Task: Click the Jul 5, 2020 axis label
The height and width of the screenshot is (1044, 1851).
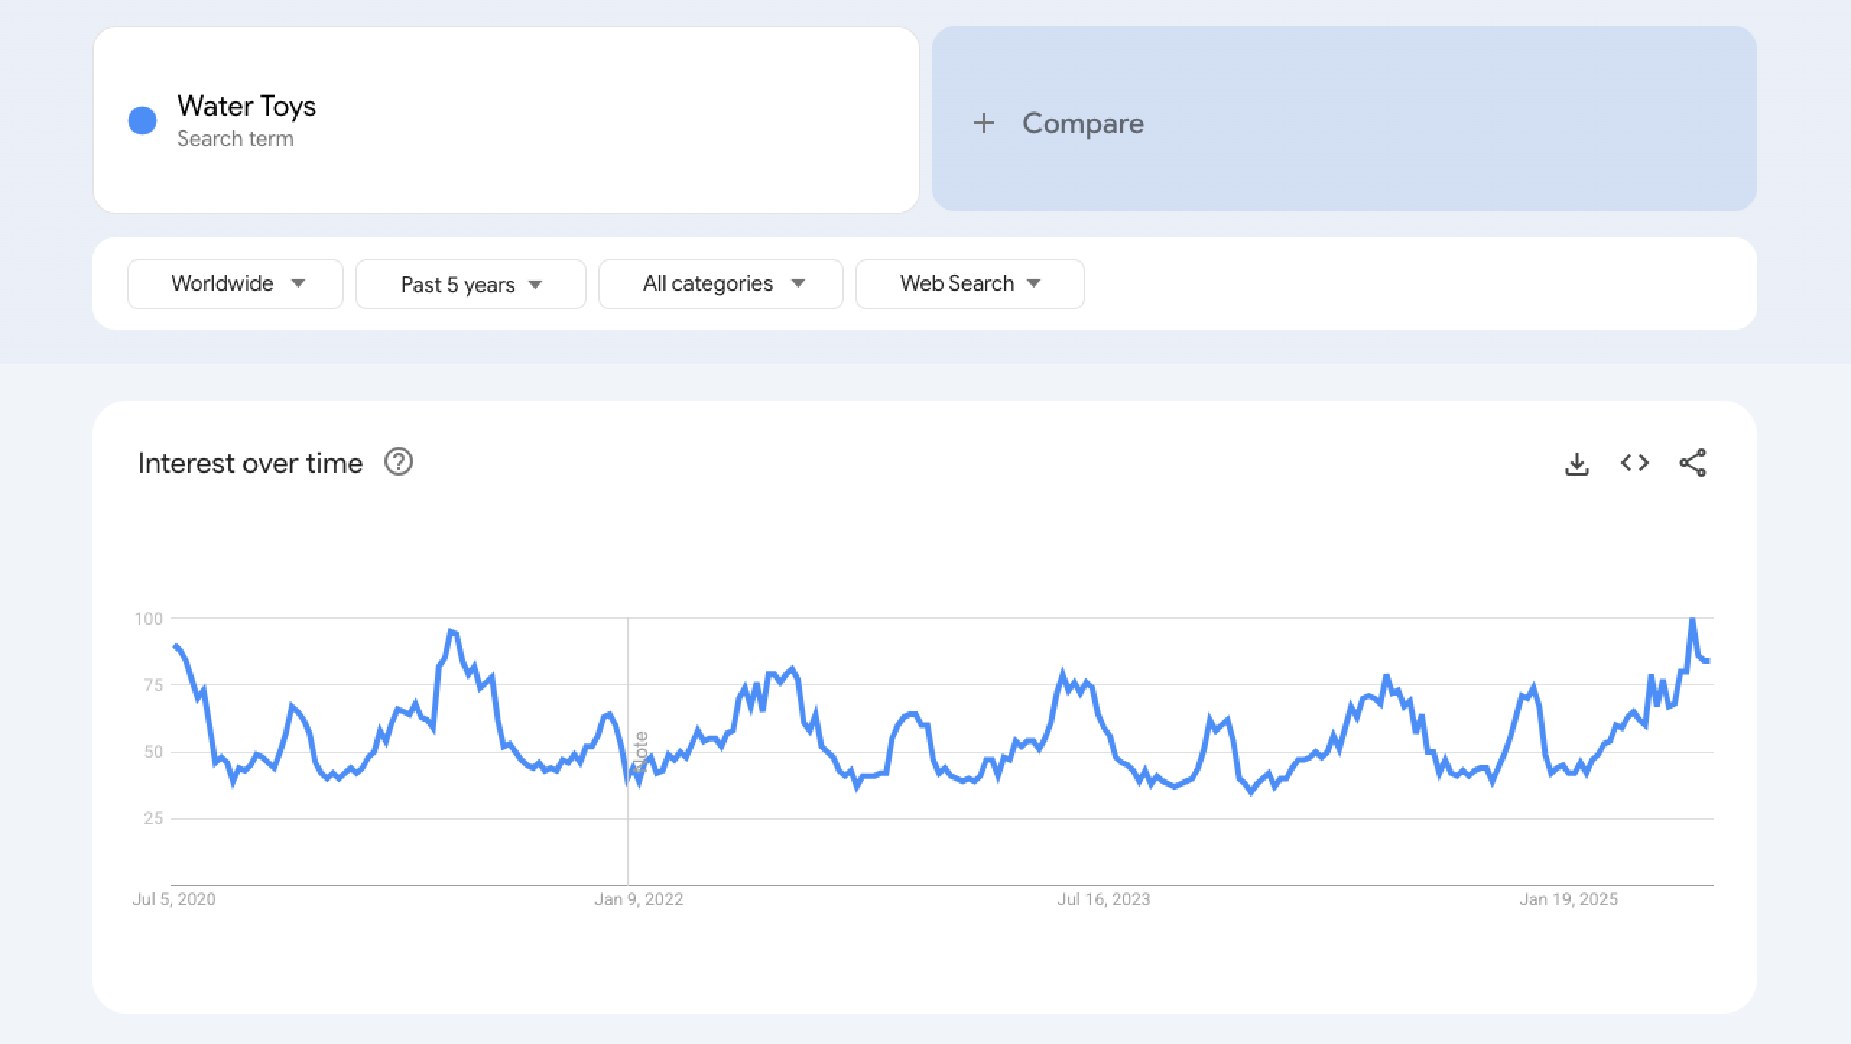Action: point(174,899)
